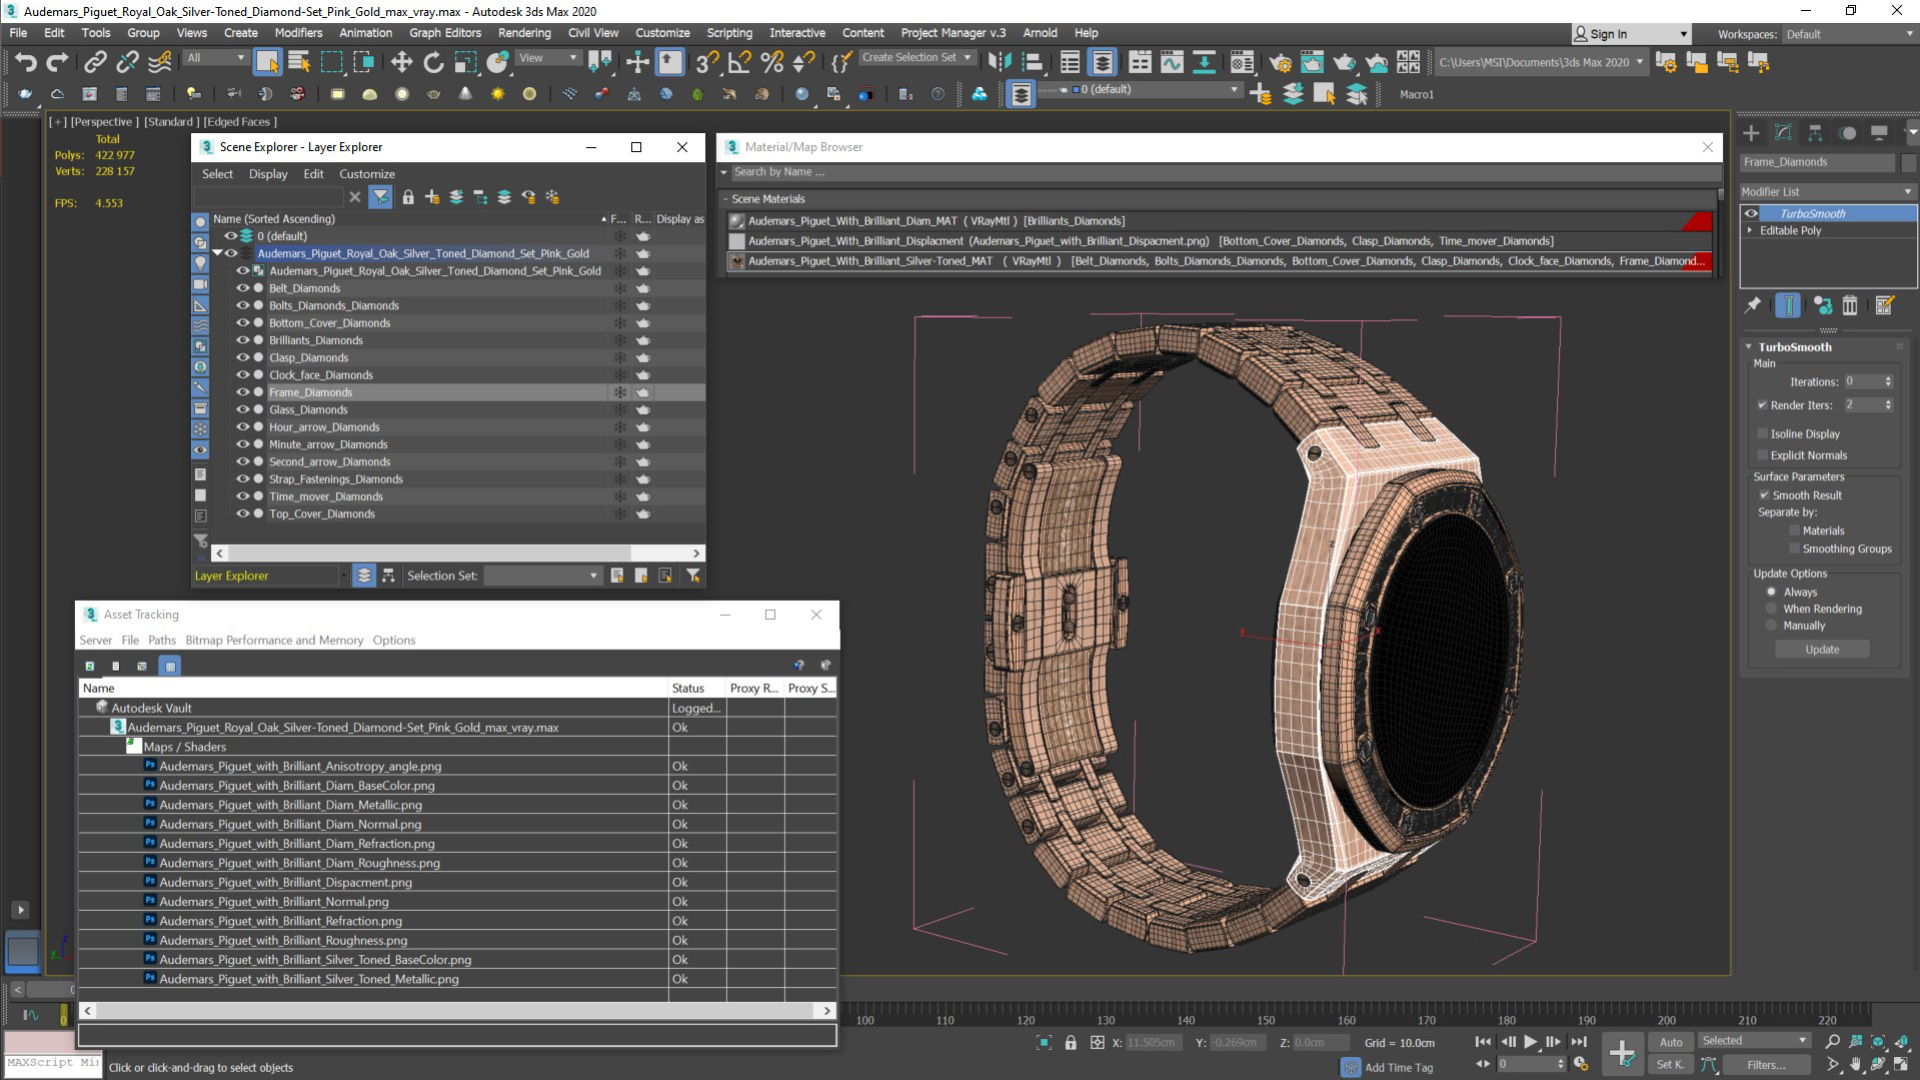Toggle the Angle Snap icon

point(740,63)
